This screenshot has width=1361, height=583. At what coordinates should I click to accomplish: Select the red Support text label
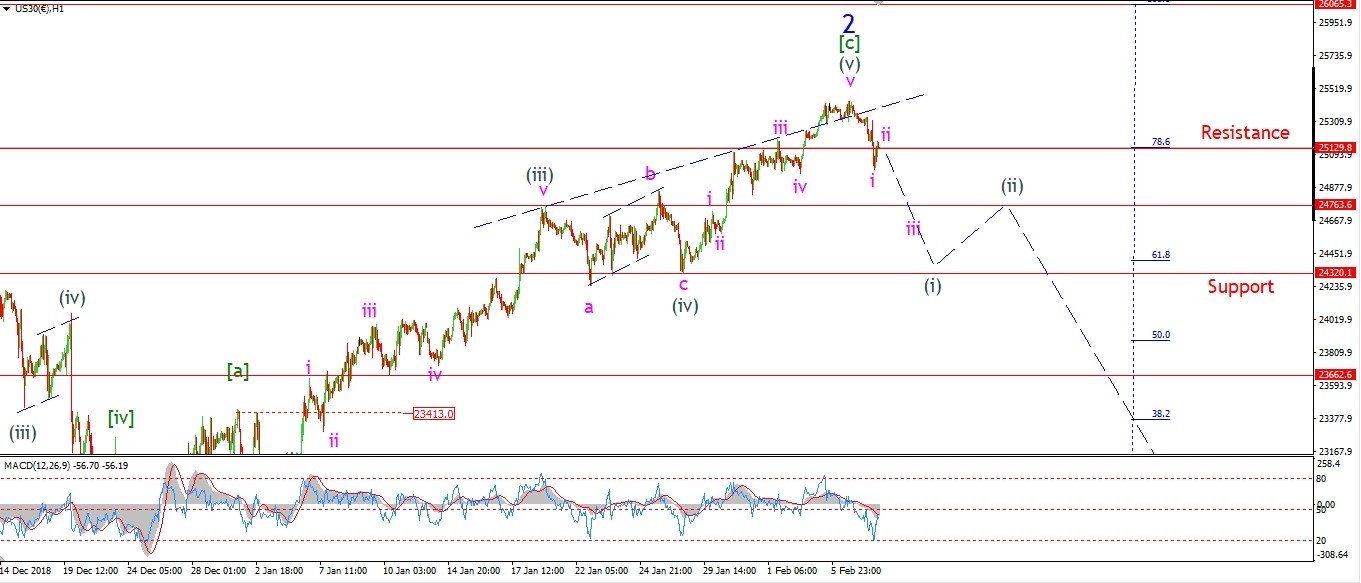pyautogui.click(x=1240, y=287)
